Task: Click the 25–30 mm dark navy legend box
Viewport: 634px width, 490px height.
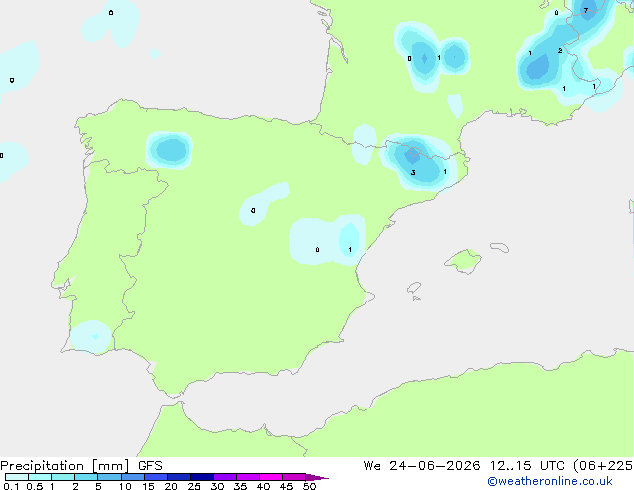Action: tap(202, 477)
